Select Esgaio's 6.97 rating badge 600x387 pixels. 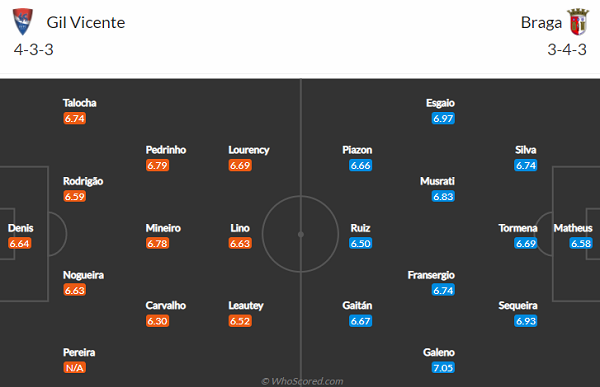point(443,119)
